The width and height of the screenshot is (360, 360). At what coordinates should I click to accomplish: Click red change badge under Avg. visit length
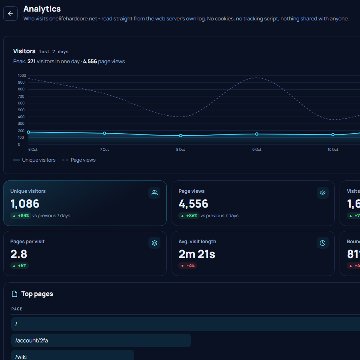pyautogui.click(x=188, y=266)
